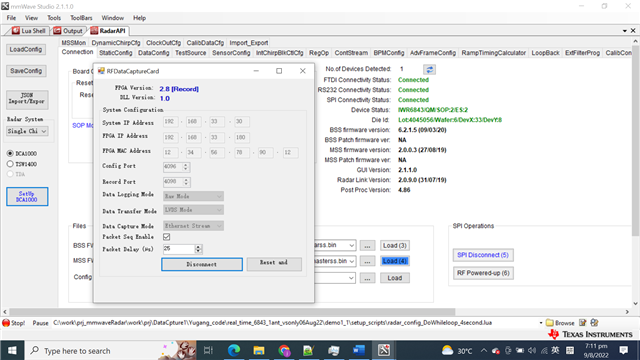
Task: Open the Tools menu
Action: tap(54, 18)
